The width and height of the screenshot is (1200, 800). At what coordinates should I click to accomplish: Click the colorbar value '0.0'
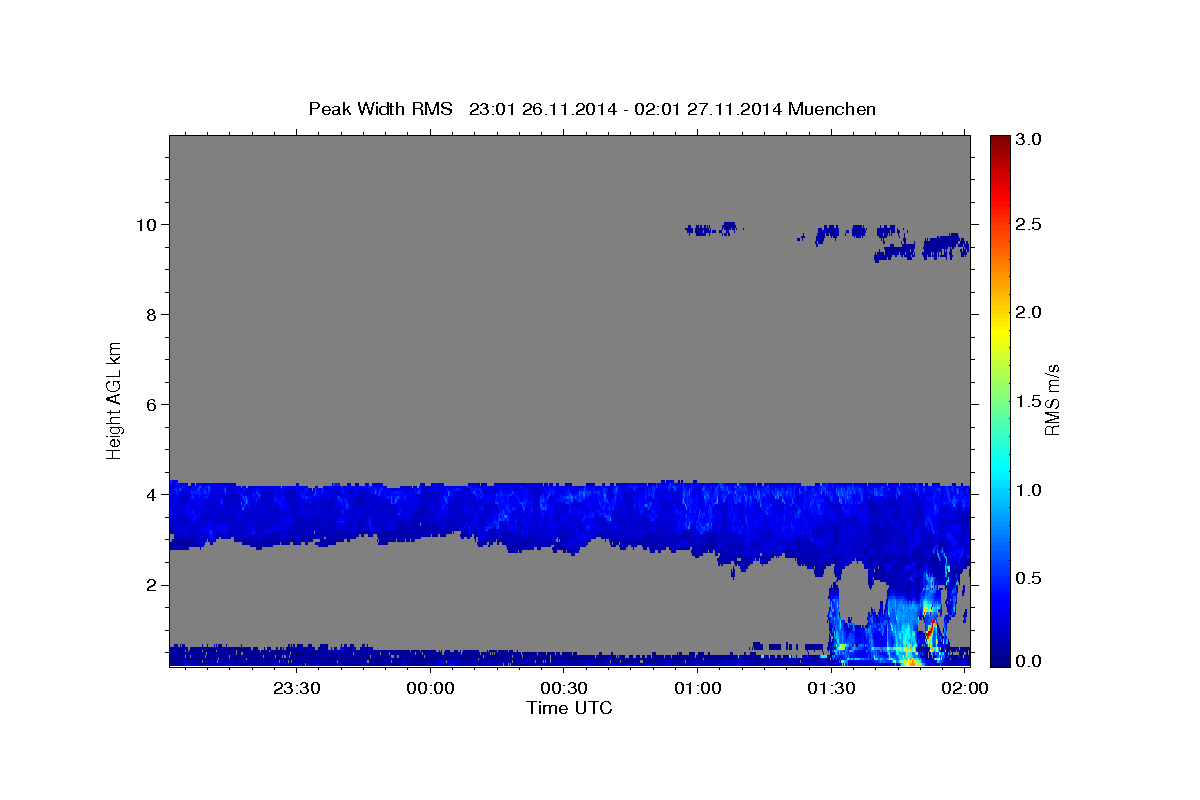click(1030, 660)
